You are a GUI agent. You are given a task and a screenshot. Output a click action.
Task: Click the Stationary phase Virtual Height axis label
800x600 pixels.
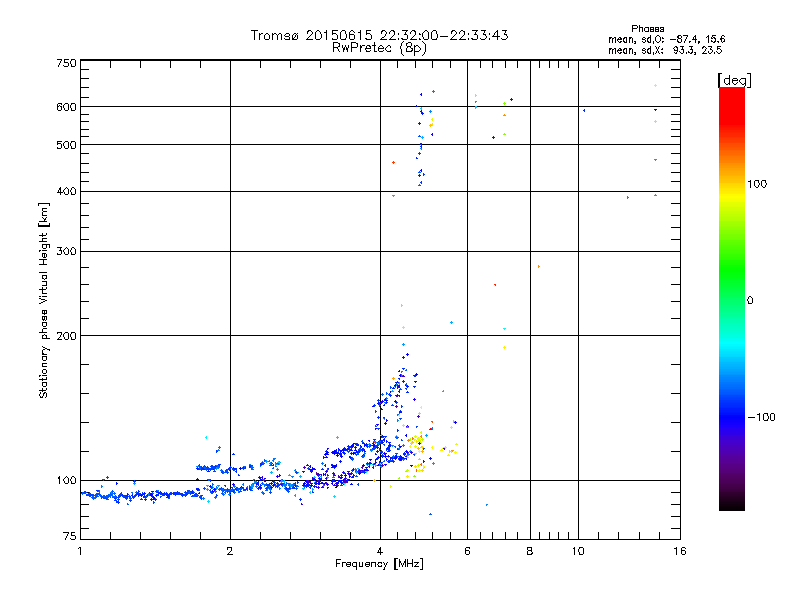click(x=44, y=301)
